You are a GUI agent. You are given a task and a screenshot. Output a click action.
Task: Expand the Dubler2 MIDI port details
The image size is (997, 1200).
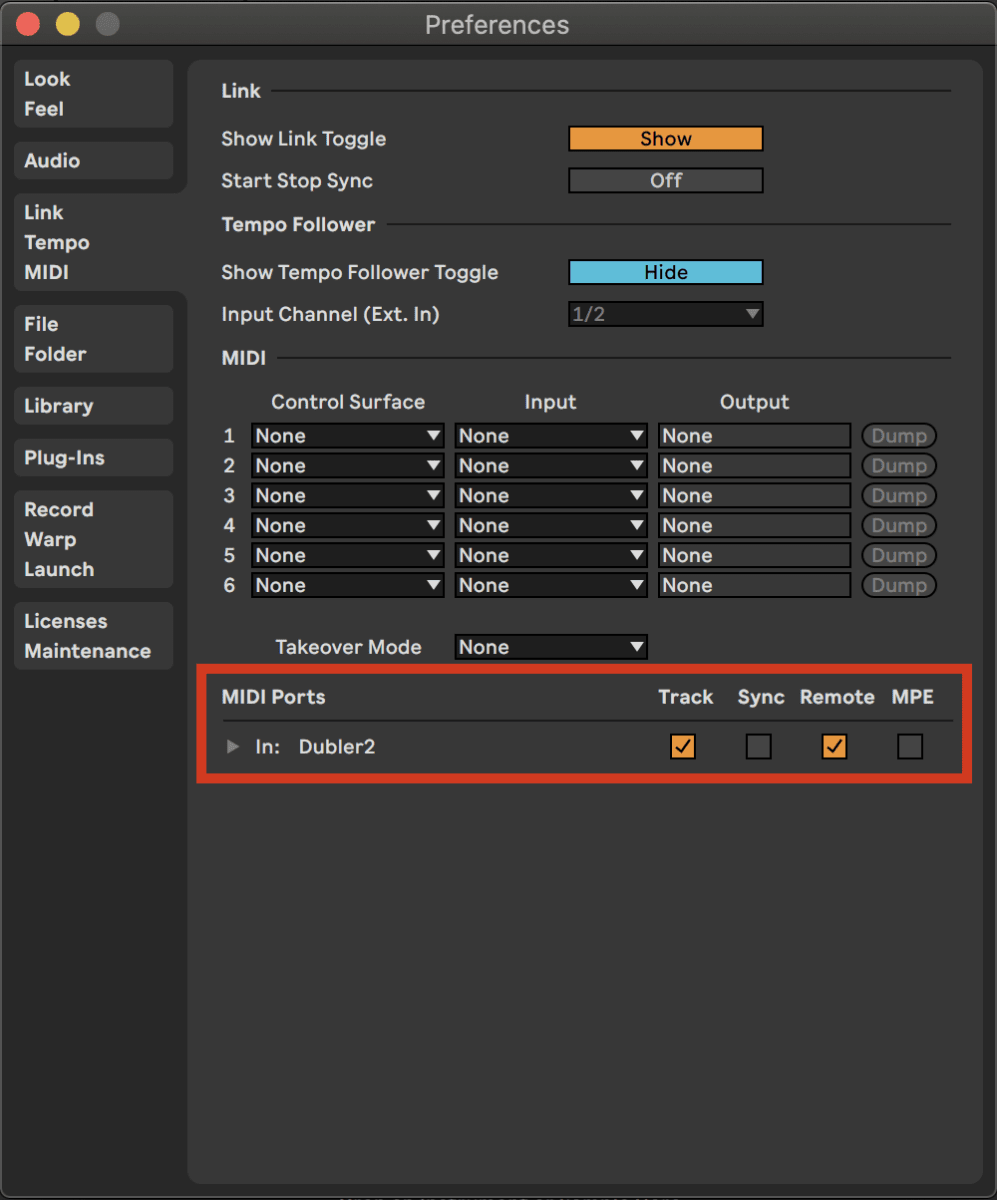231,746
